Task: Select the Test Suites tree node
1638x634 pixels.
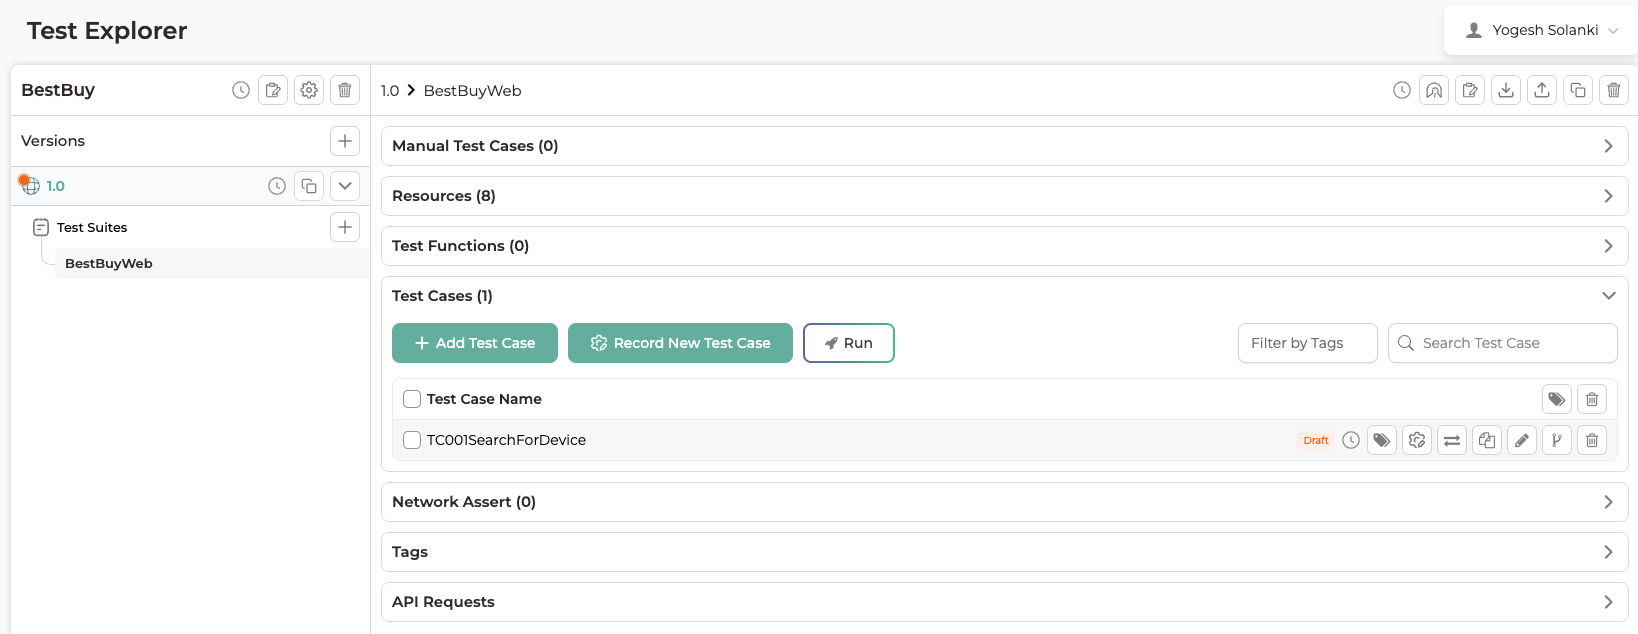Action: (92, 227)
